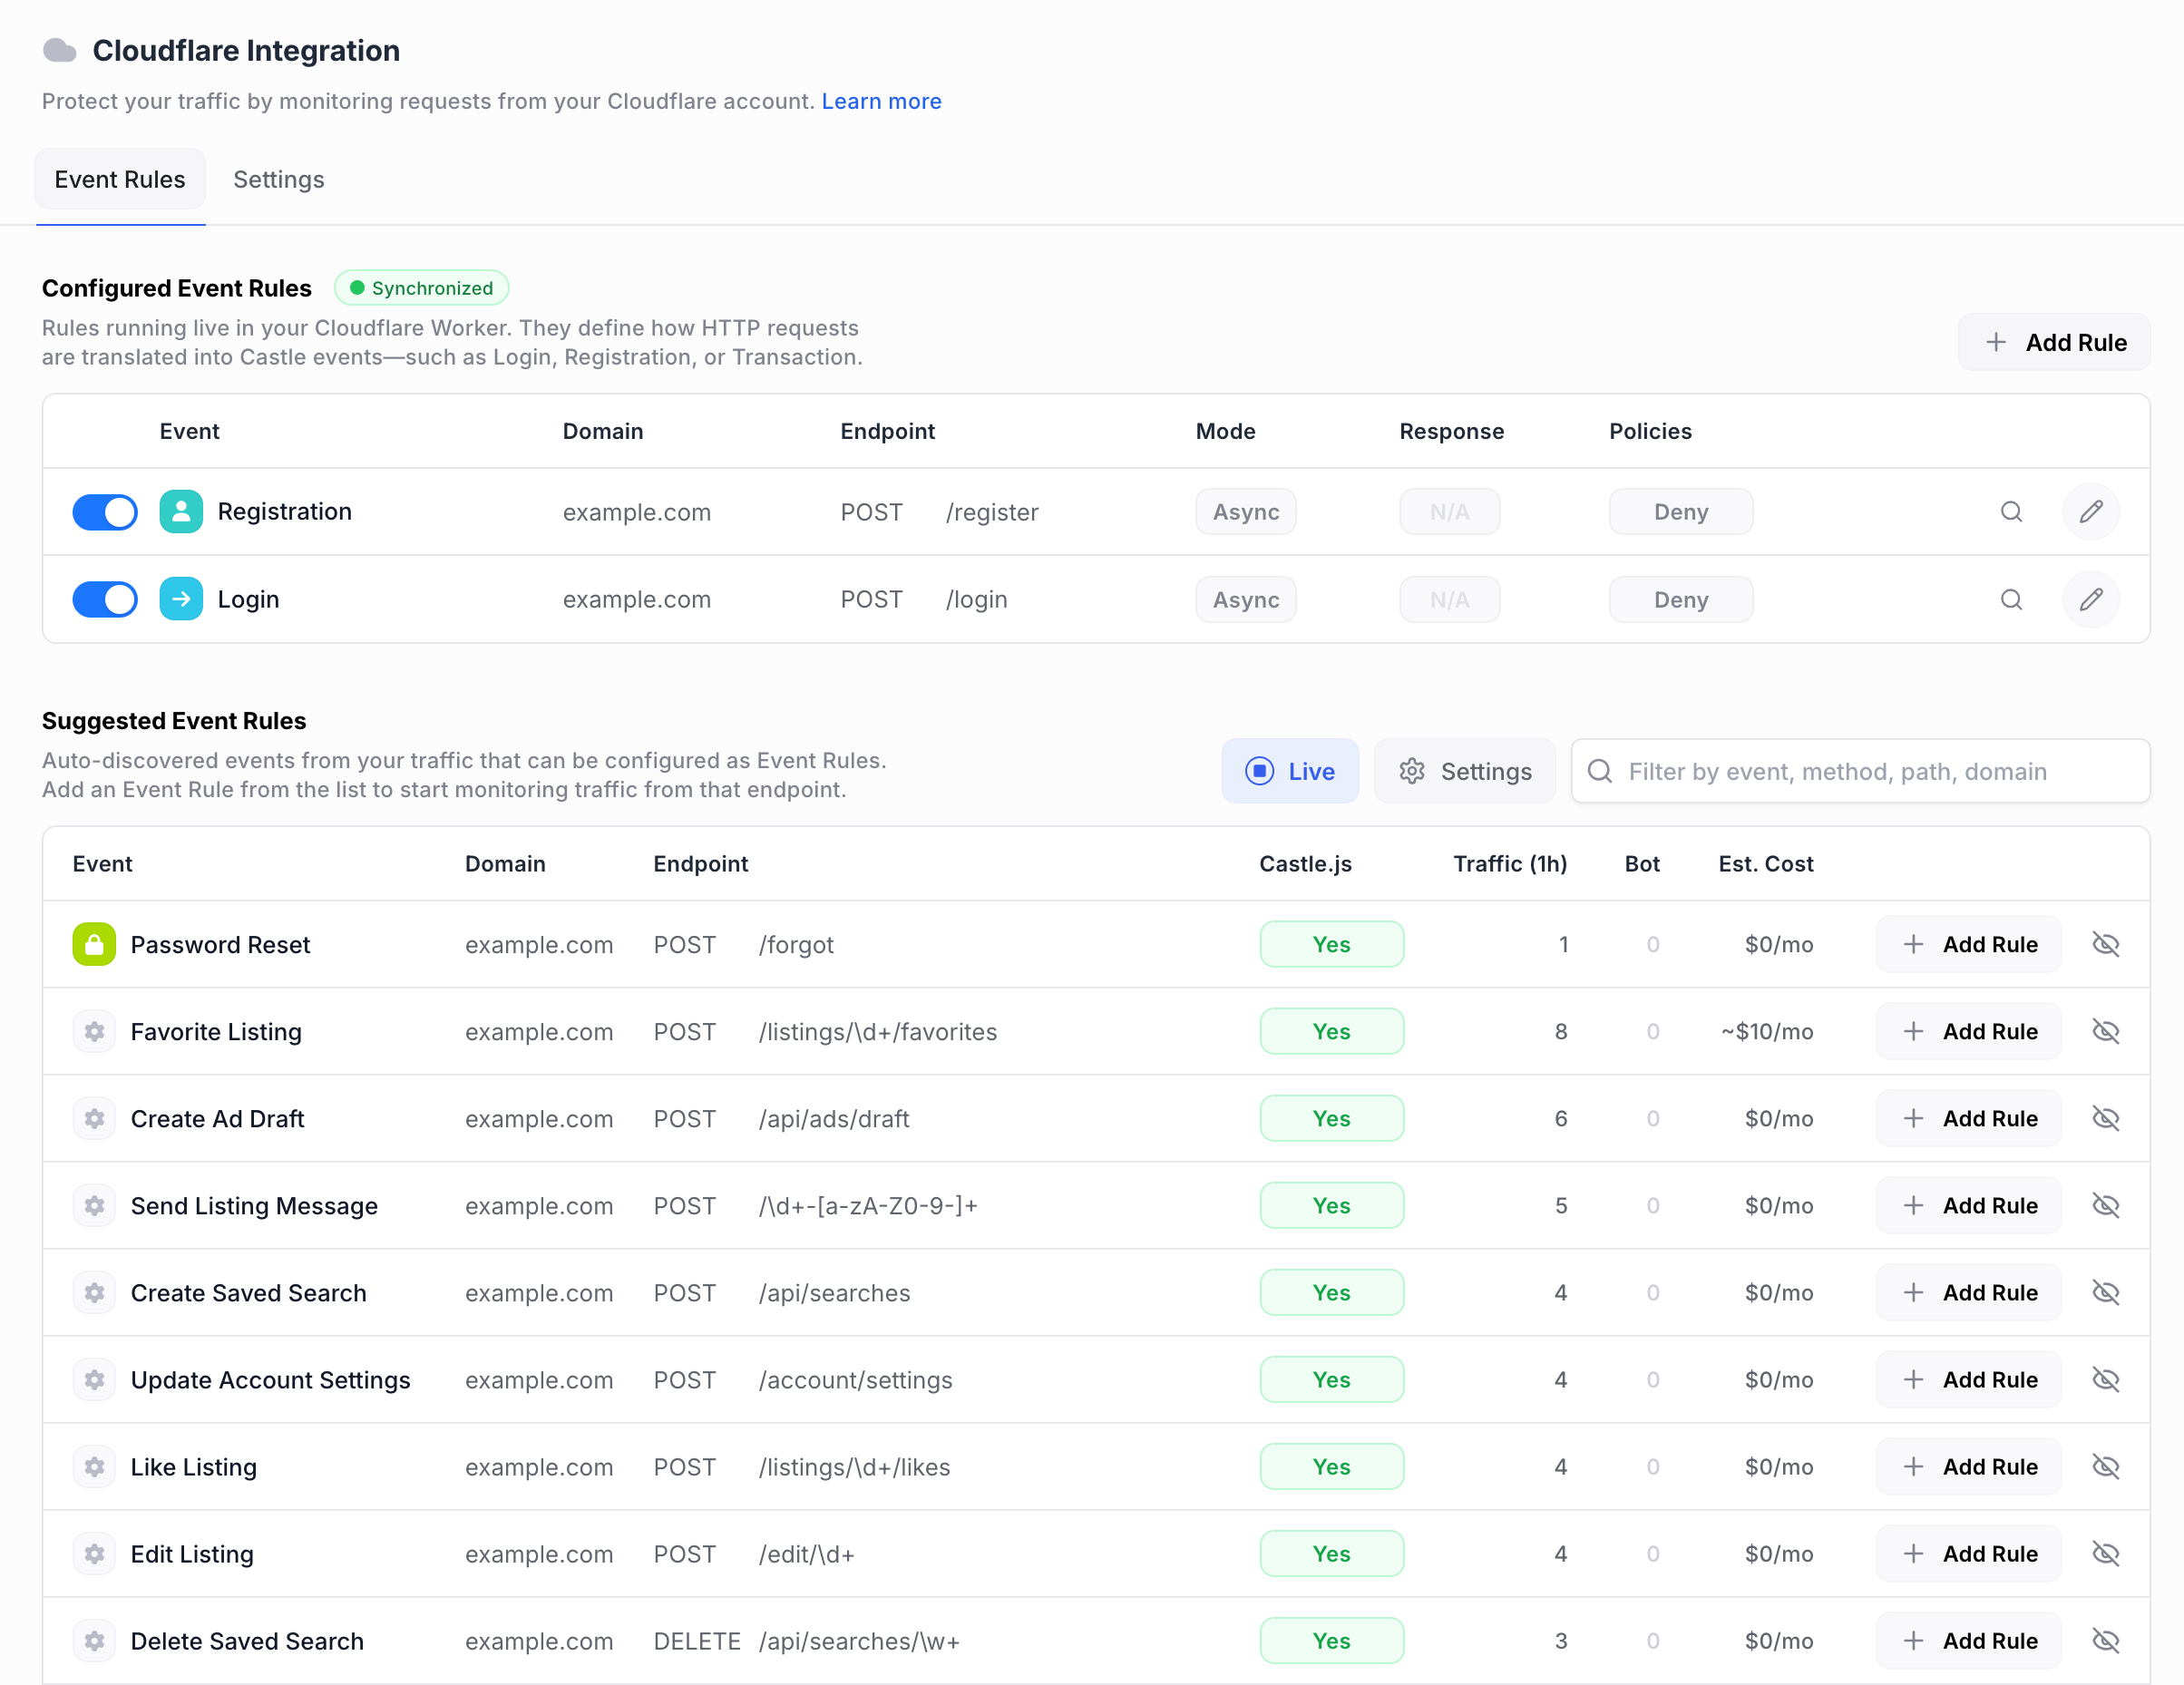Hide the Send Listing Message suggestion

(2105, 1205)
